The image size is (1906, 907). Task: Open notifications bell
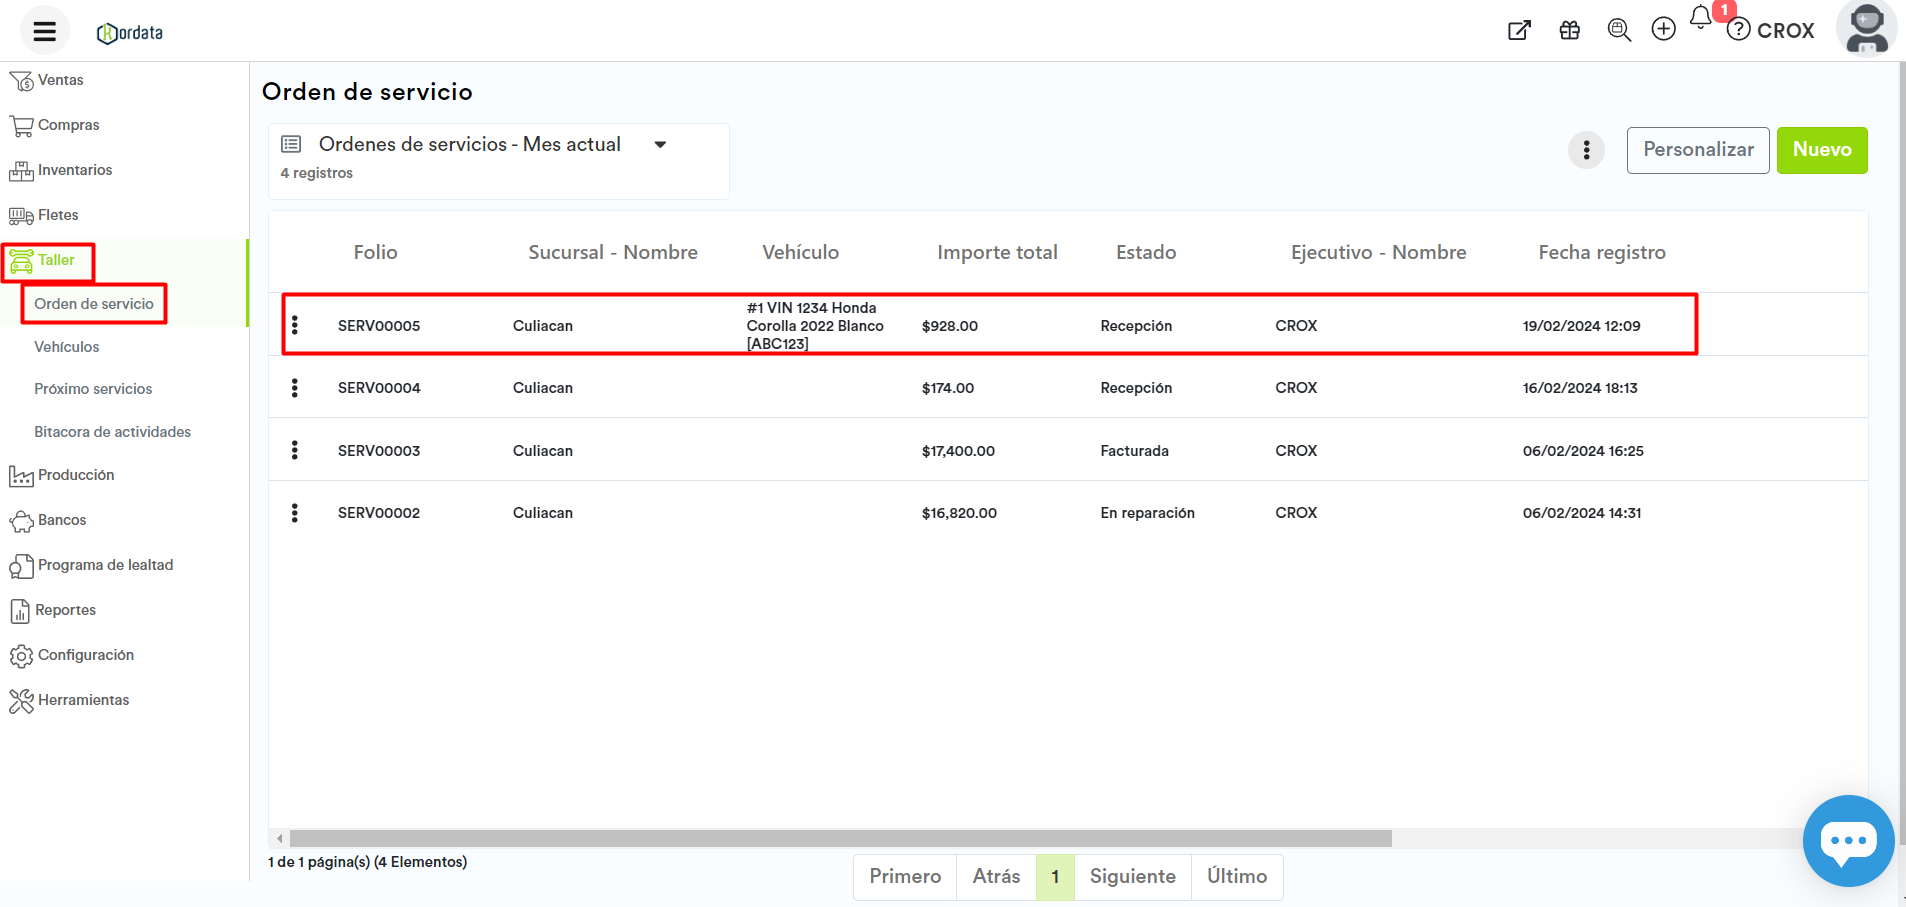pos(1700,18)
